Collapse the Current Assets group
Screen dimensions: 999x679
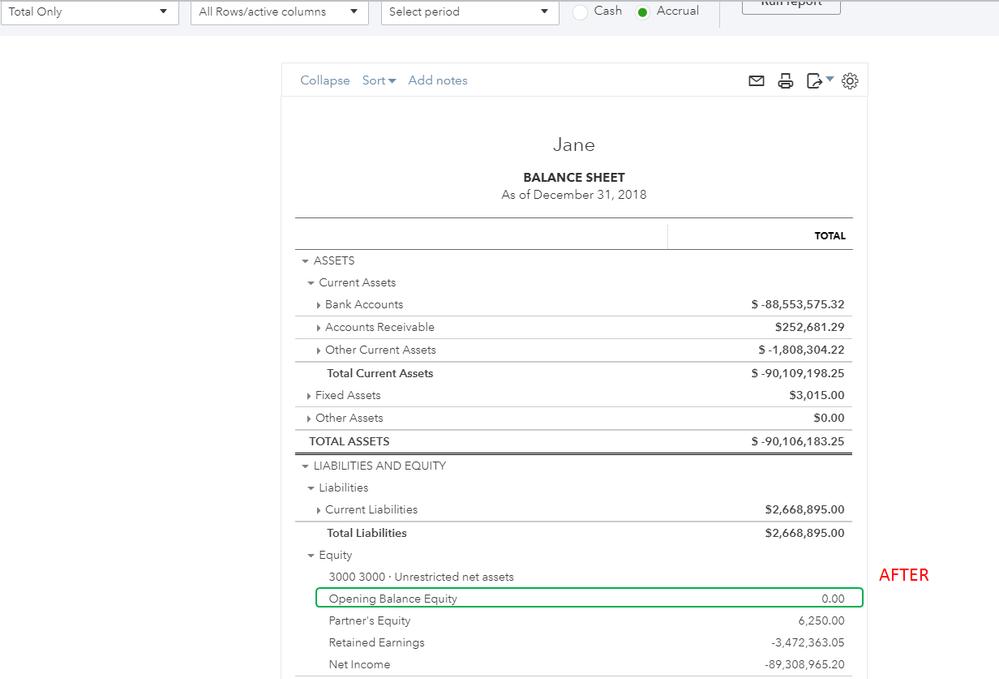tap(311, 283)
